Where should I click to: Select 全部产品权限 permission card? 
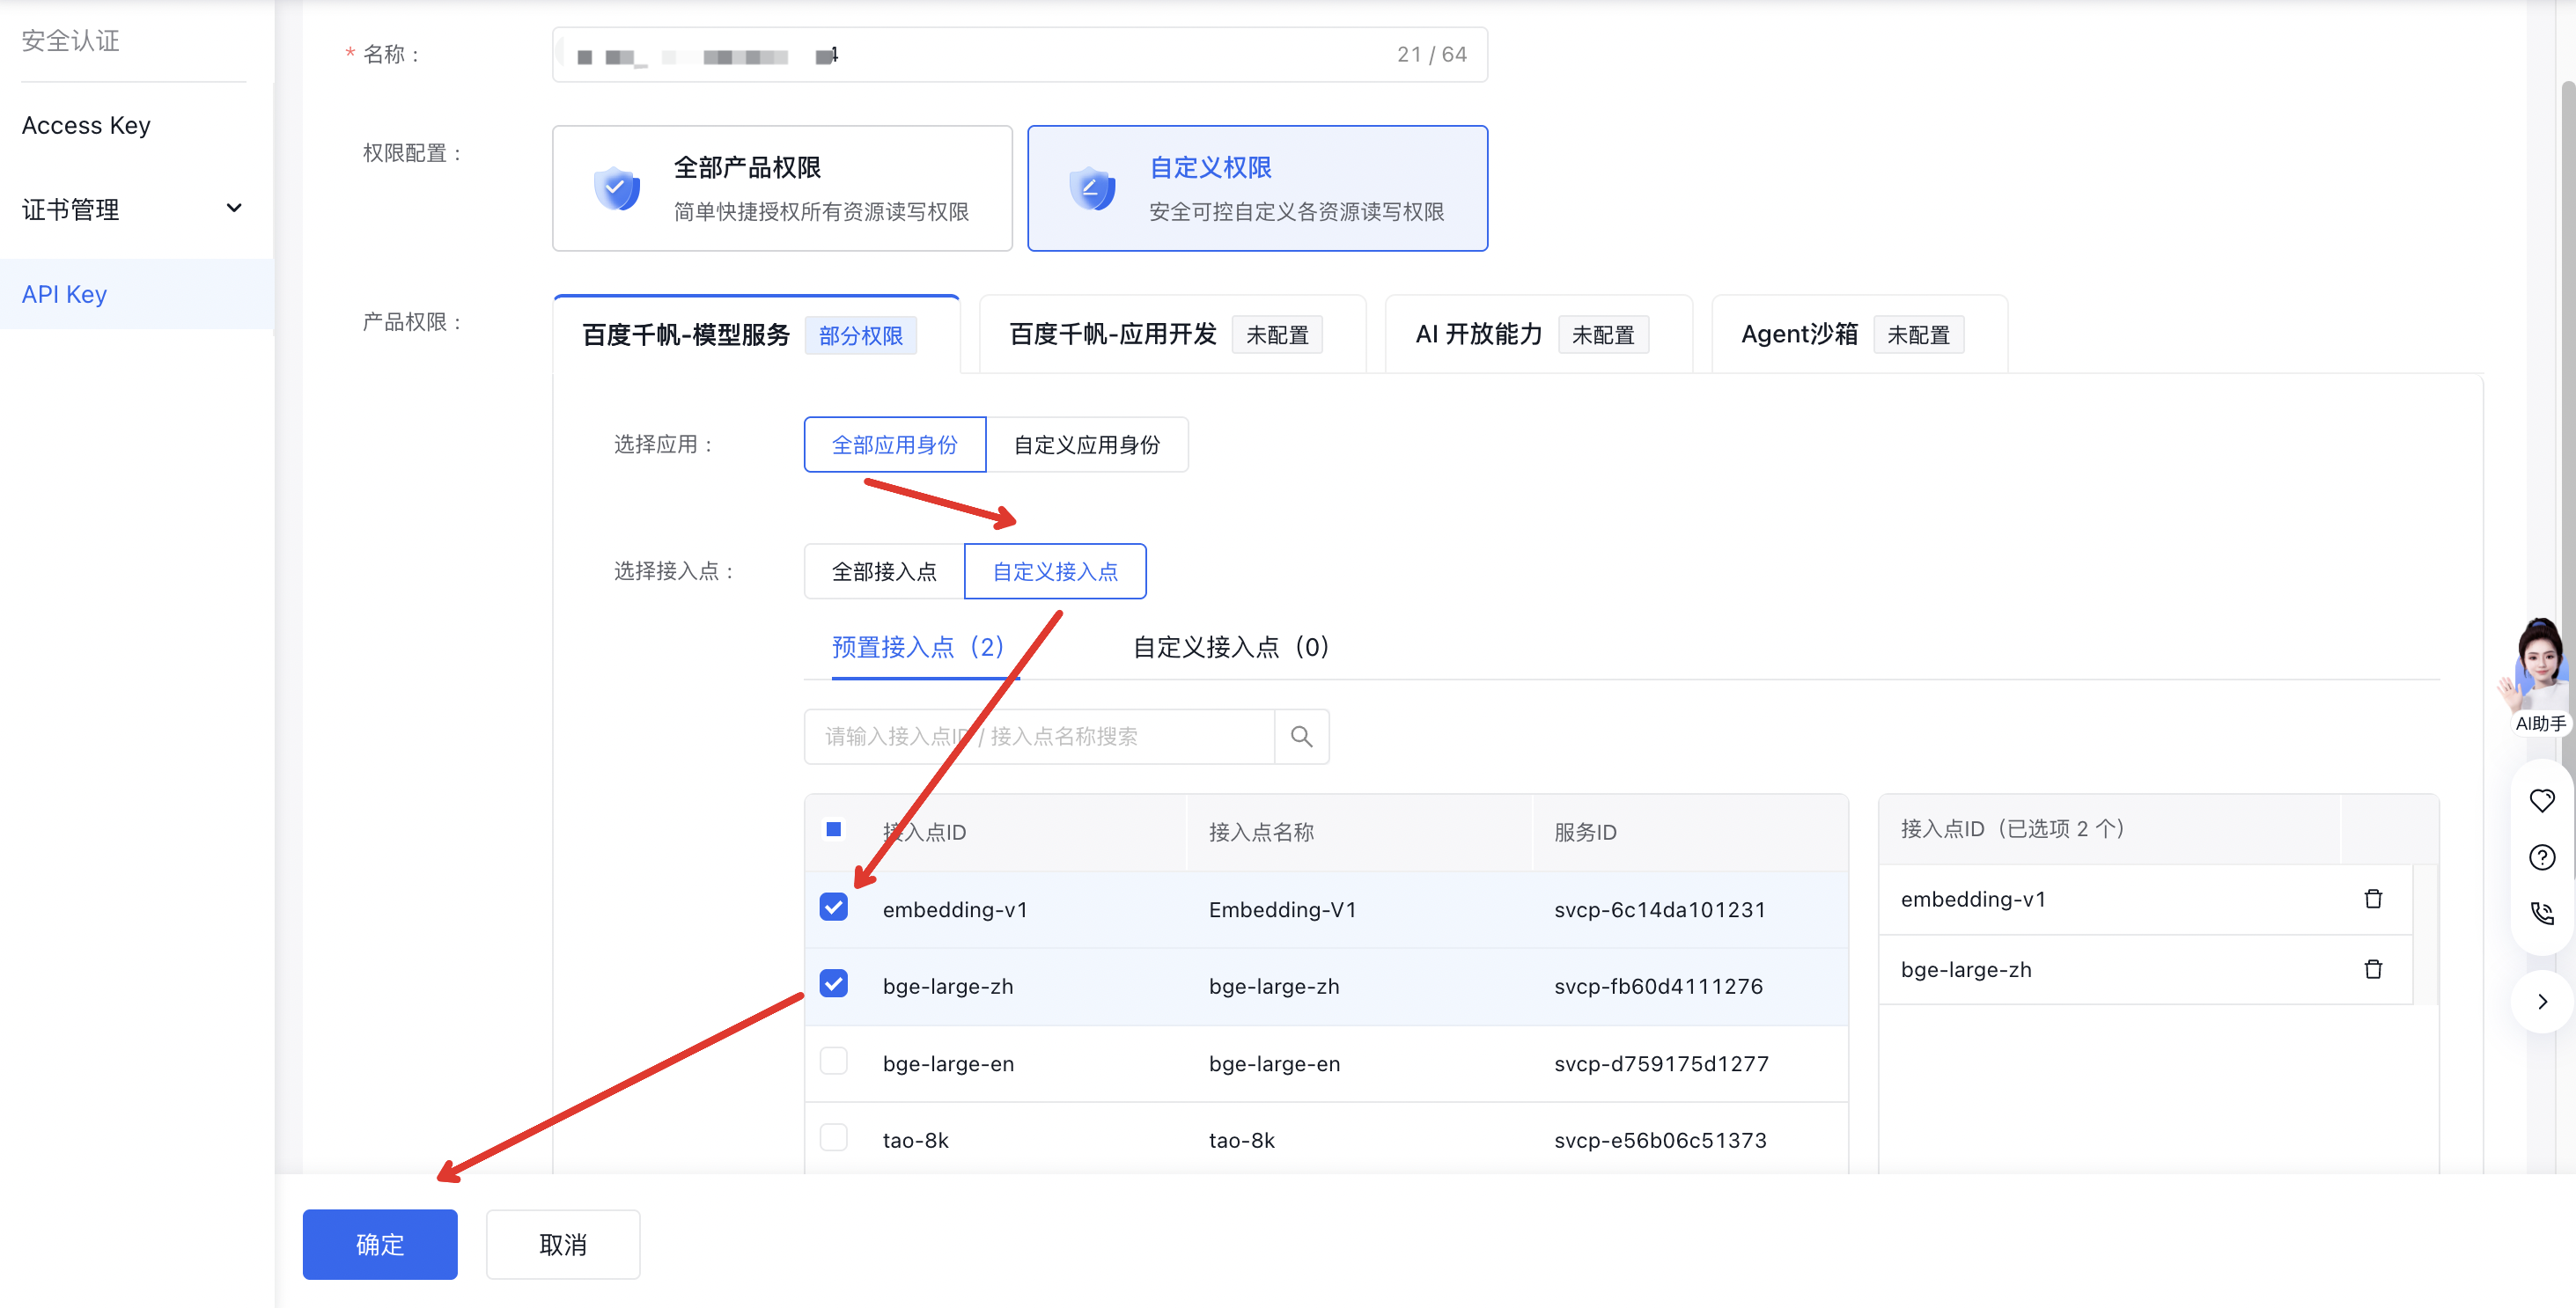point(782,188)
